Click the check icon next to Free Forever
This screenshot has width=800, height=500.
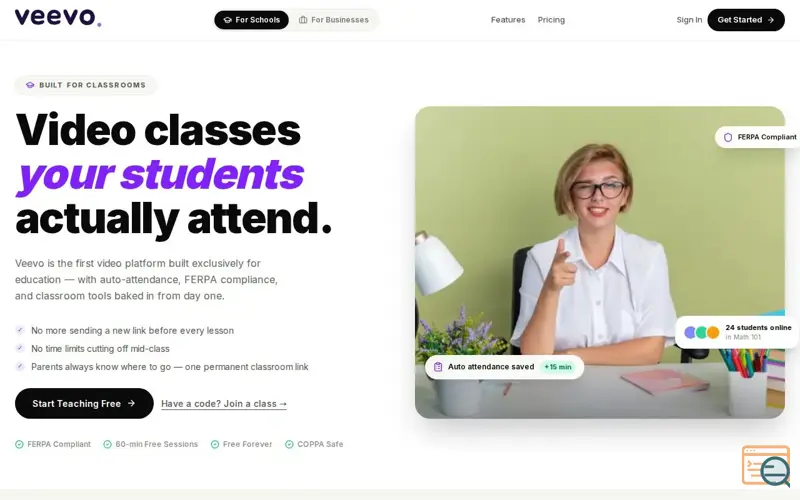[x=215, y=444]
